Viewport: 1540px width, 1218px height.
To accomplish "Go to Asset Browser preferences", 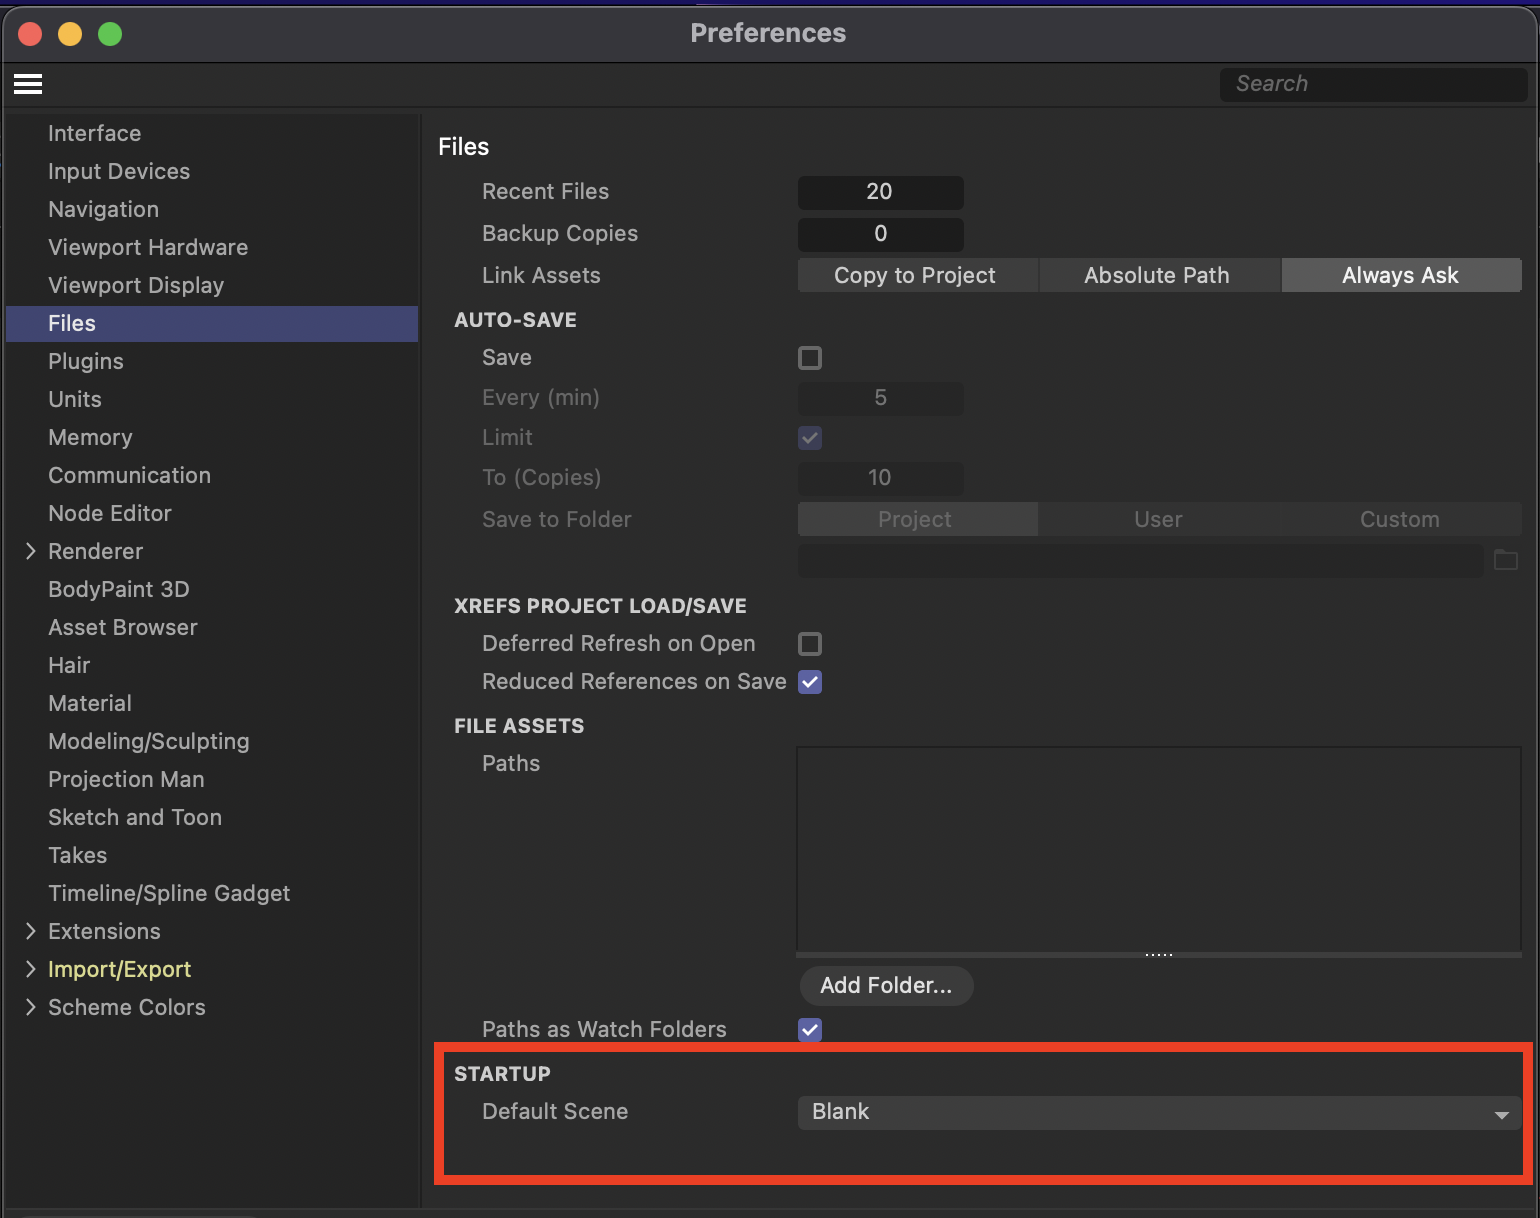I will [x=123, y=628].
